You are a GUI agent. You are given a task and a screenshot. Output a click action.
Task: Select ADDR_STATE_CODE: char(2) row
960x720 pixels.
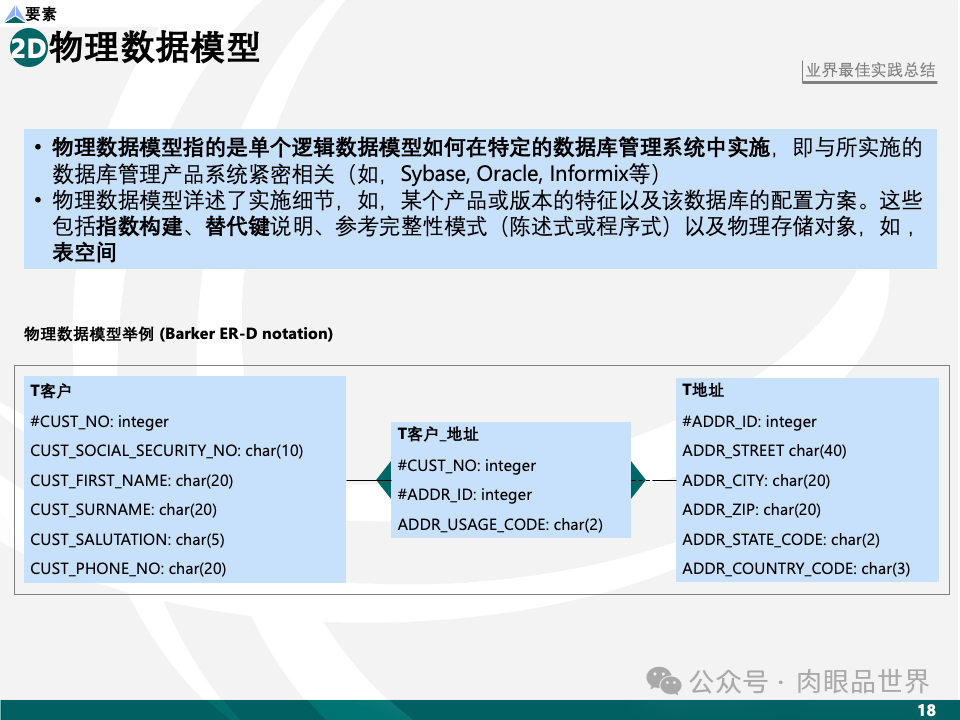point(781,539)
